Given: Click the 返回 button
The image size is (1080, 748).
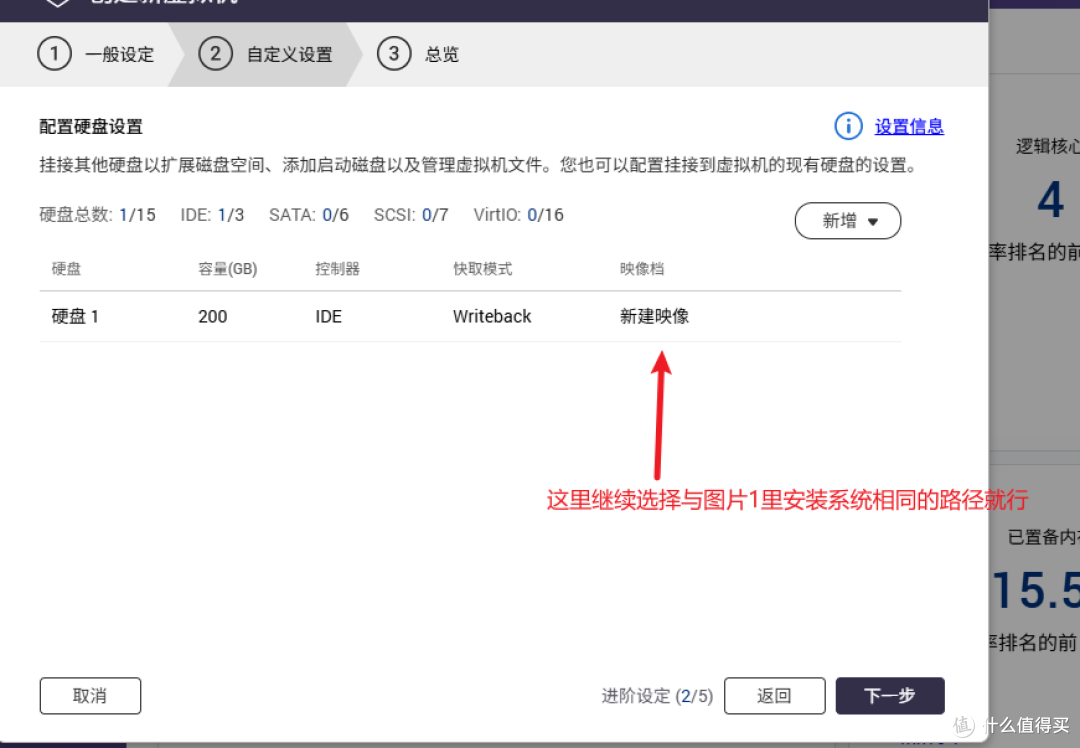Looking at the screenshot, I should (x=774, y=696).
